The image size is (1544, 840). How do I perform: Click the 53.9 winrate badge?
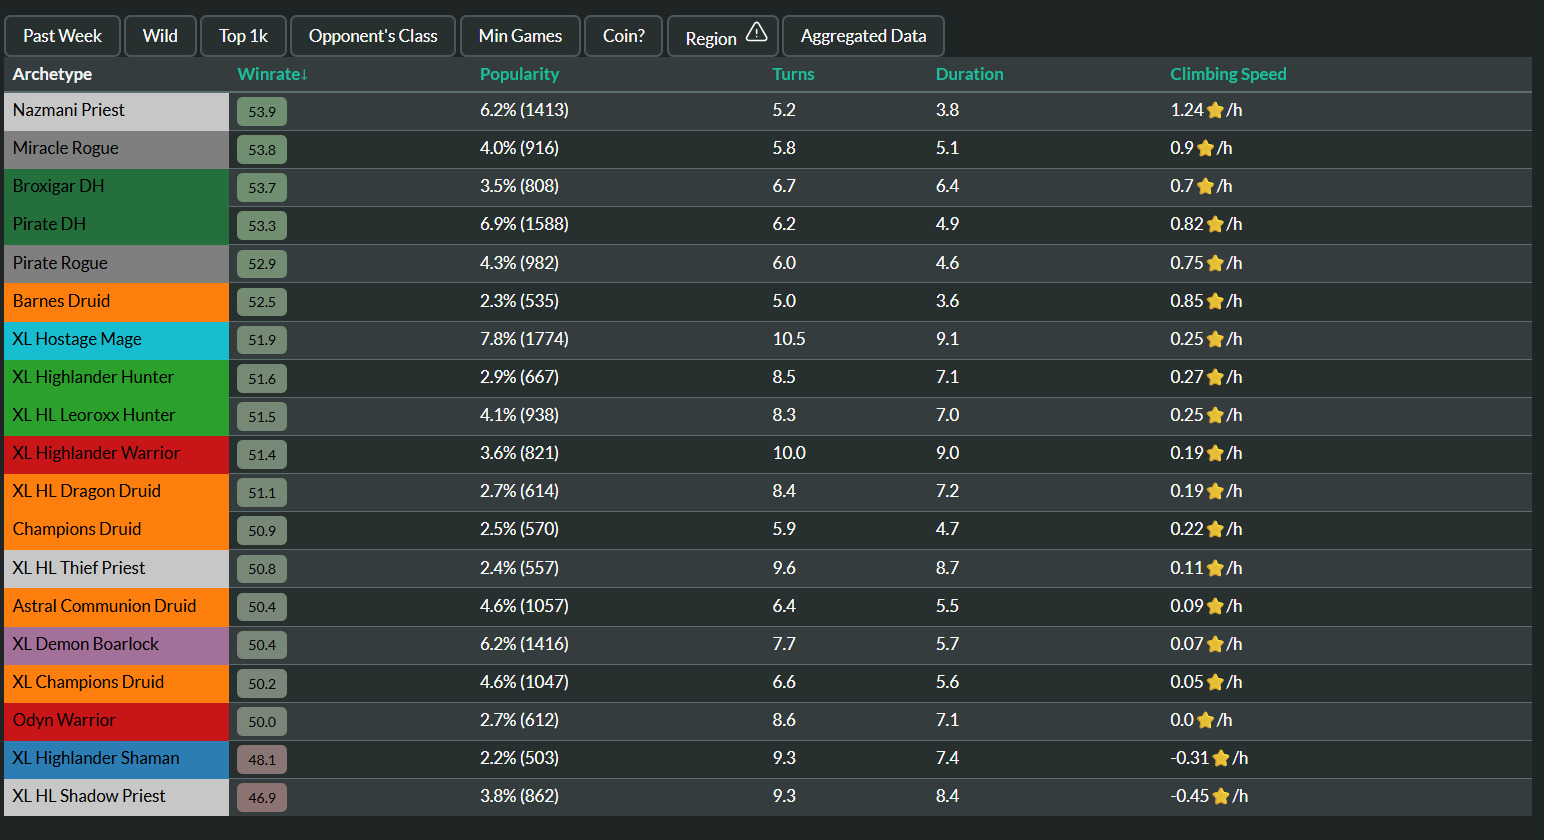click(x=262, y=111)
